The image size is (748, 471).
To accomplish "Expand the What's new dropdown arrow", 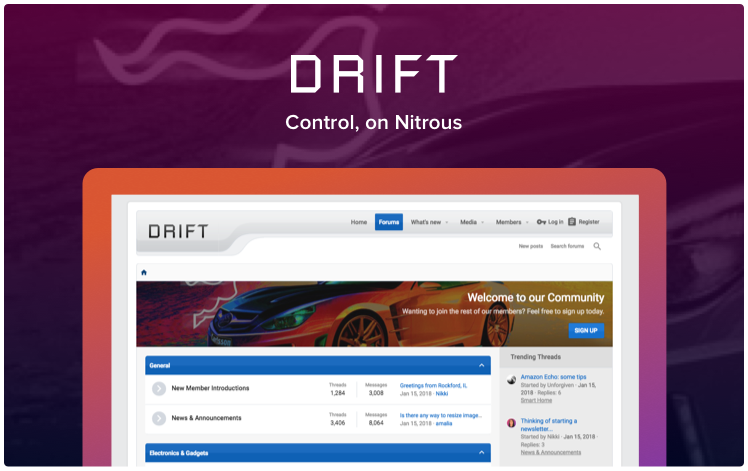I will coord(447,222).
